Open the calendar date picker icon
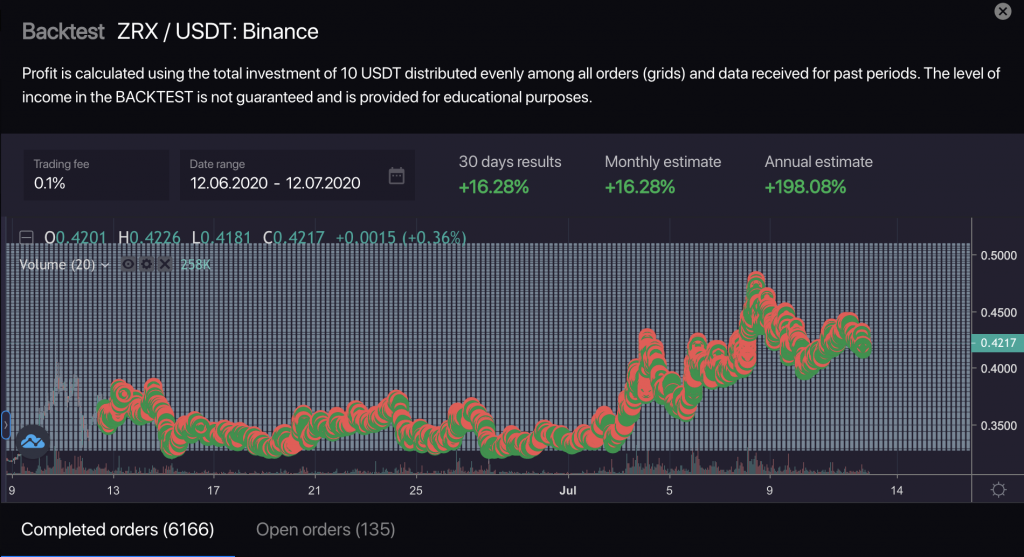The width and height of the screenshot is (1024, 557). [x=396, y=176]
